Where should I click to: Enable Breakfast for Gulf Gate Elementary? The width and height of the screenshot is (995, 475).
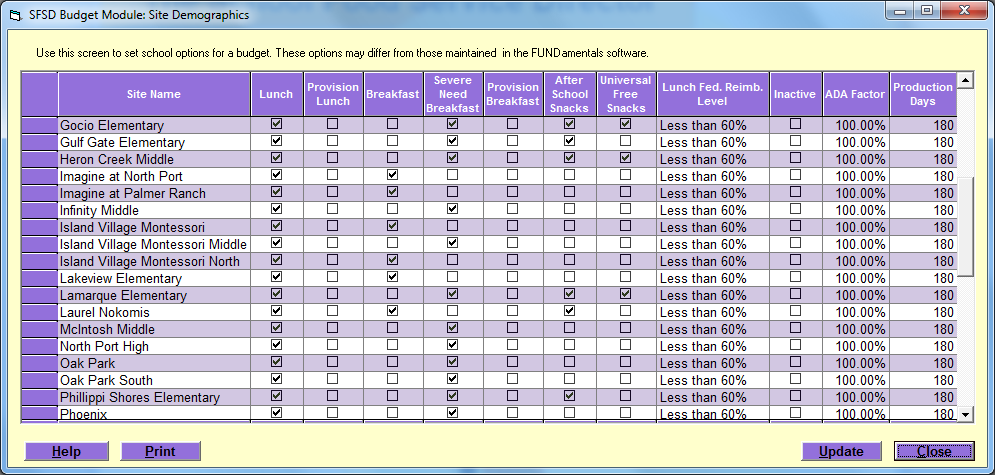pos(392,141)
